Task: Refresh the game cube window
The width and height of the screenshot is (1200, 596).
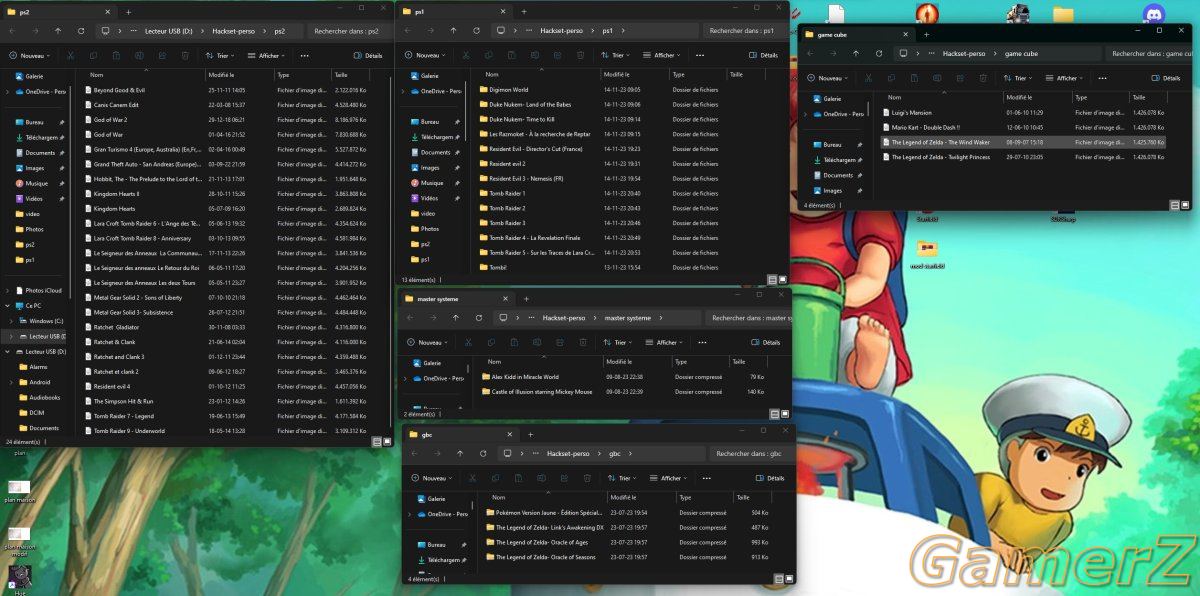Action: [881, 53]
